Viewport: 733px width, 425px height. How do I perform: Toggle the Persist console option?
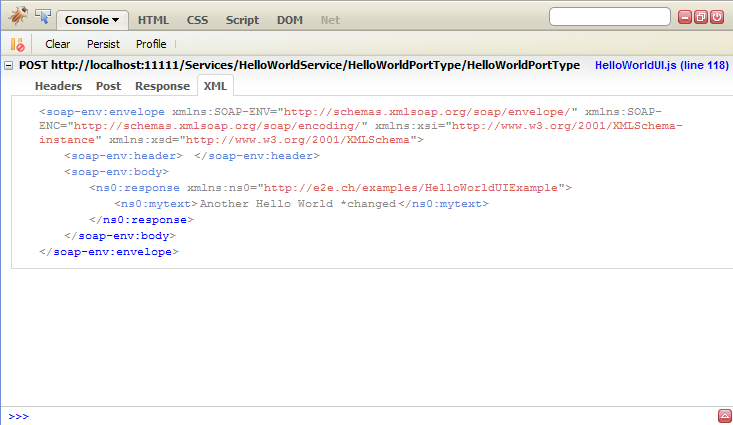[x=103, y=44]
